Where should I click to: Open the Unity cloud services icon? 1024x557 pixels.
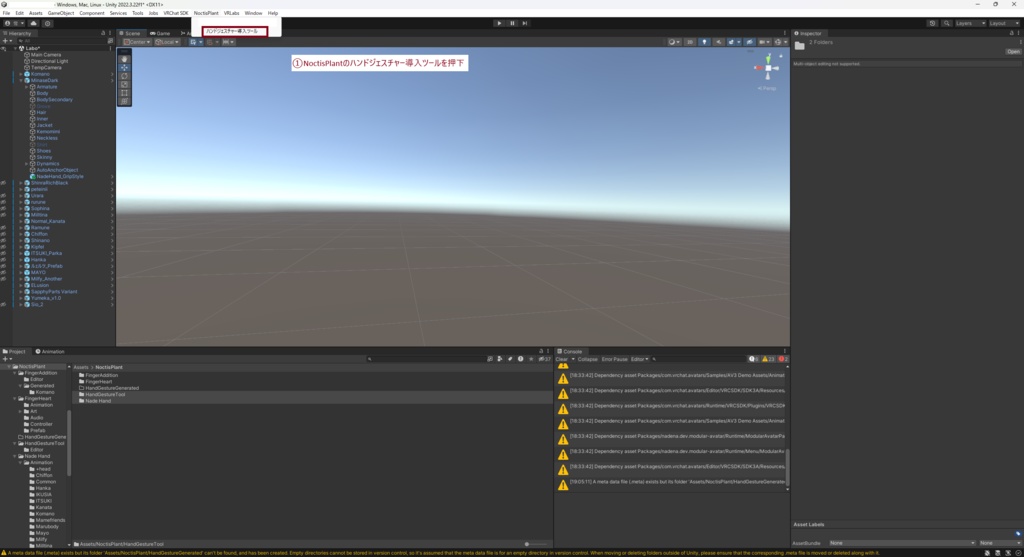coord(33,24)
